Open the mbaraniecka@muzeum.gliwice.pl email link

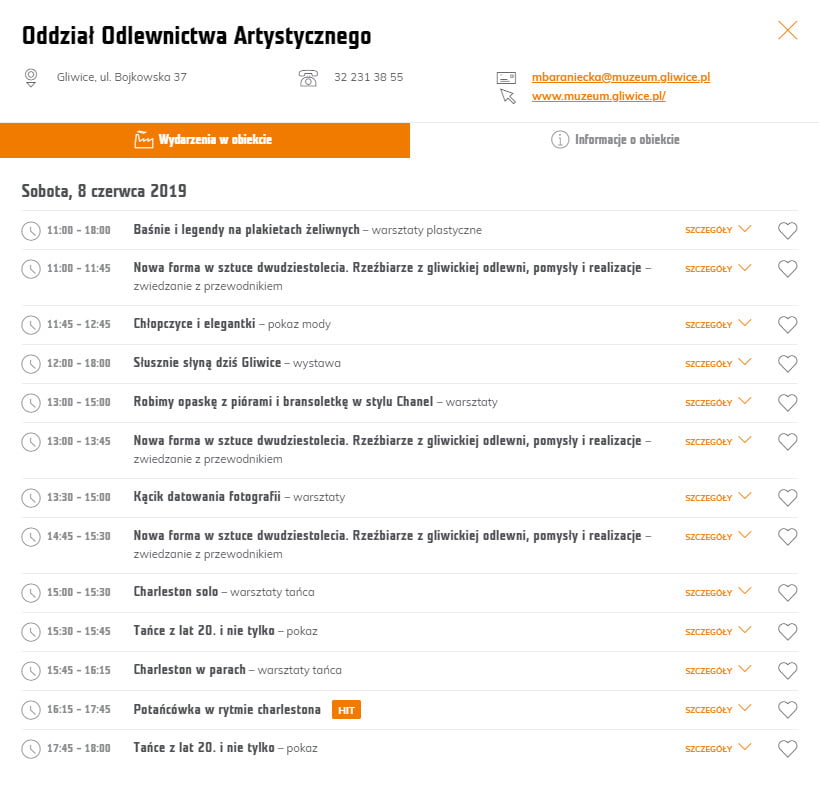tap(620, 77)
